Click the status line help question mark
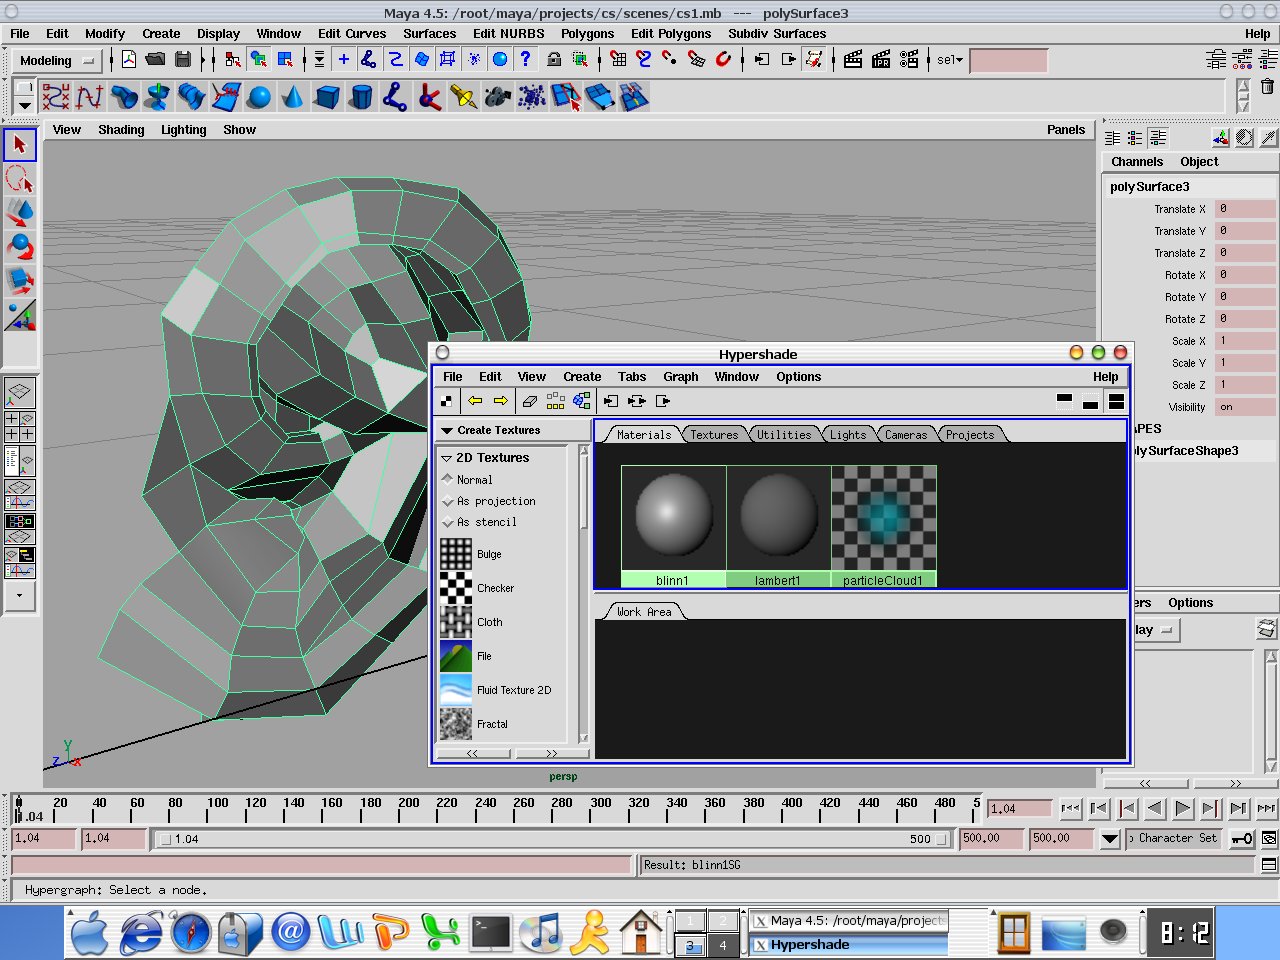Screen dimensions: 1280x960 pyautogui.click(x=525, y=59)
